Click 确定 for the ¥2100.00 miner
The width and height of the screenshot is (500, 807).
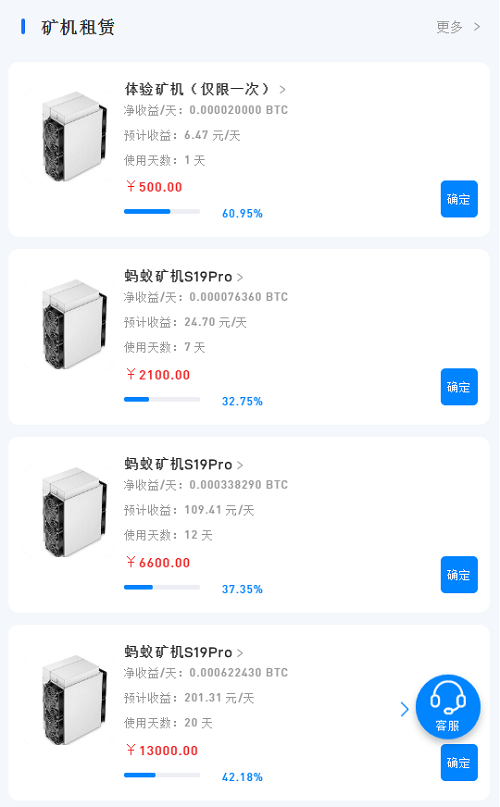(459, 387)
